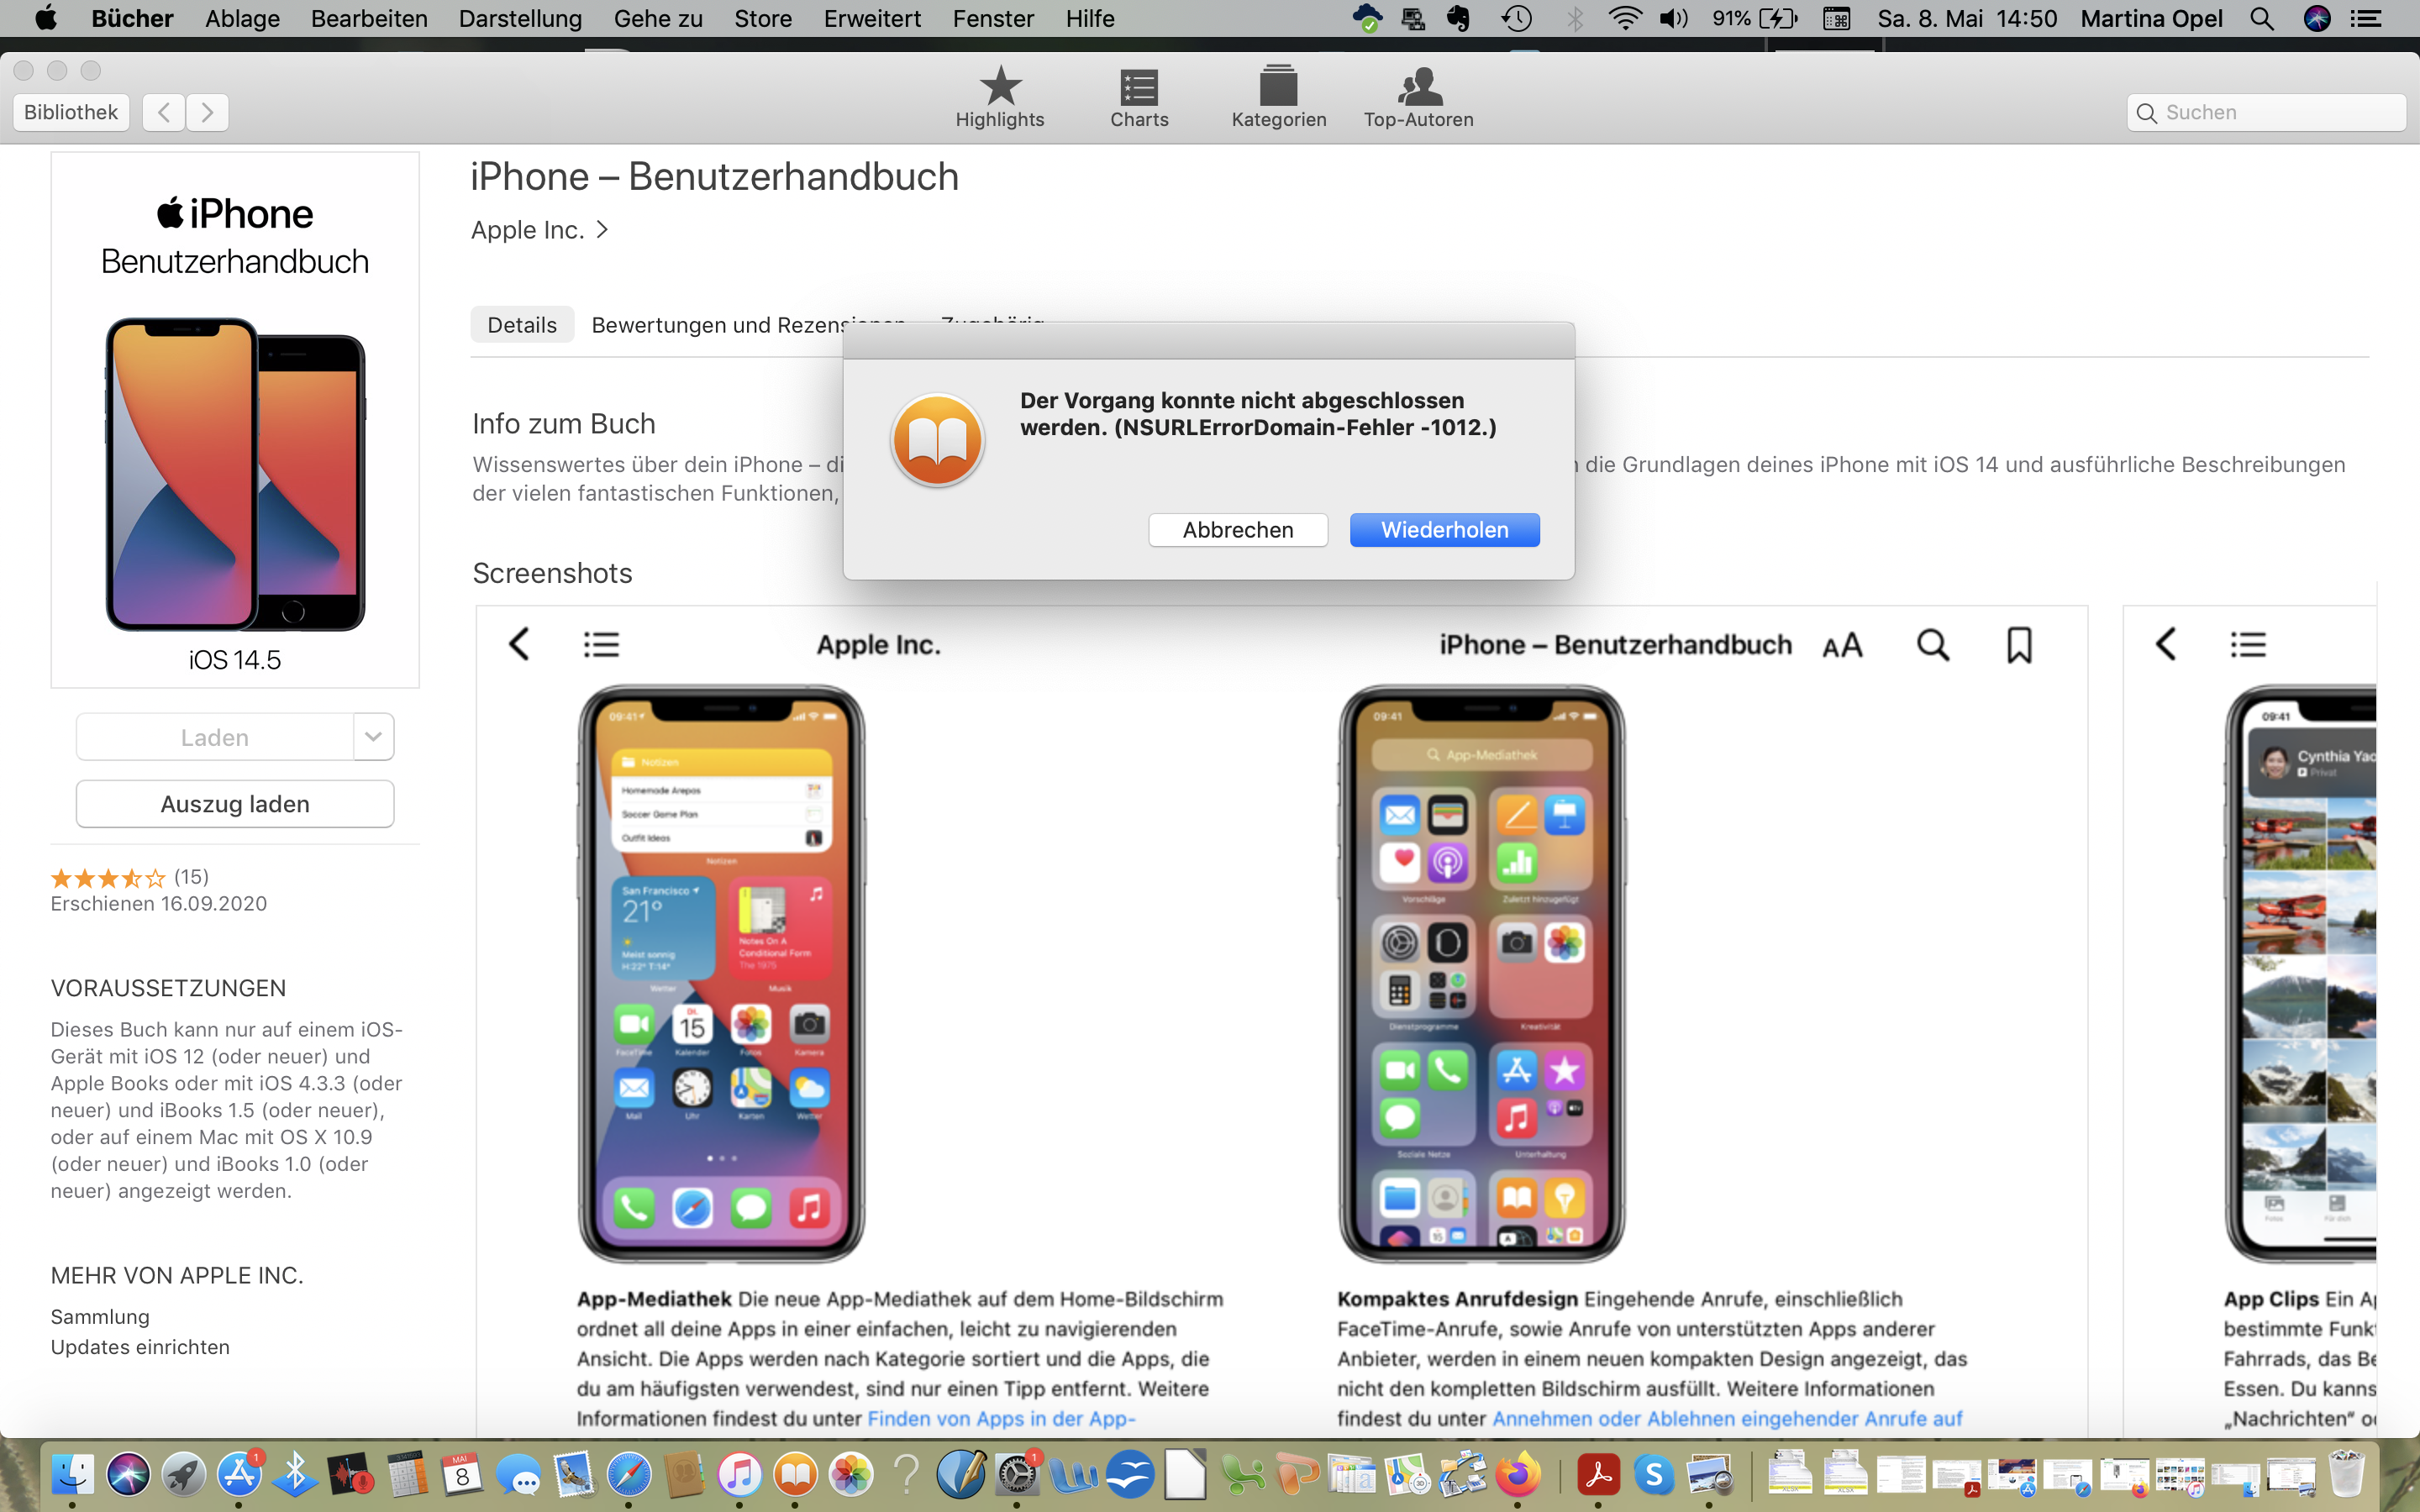Viewport: 2420px width, 1512px height.
Task: Click Wiederholen in the error dialog
Action: 1444,530
